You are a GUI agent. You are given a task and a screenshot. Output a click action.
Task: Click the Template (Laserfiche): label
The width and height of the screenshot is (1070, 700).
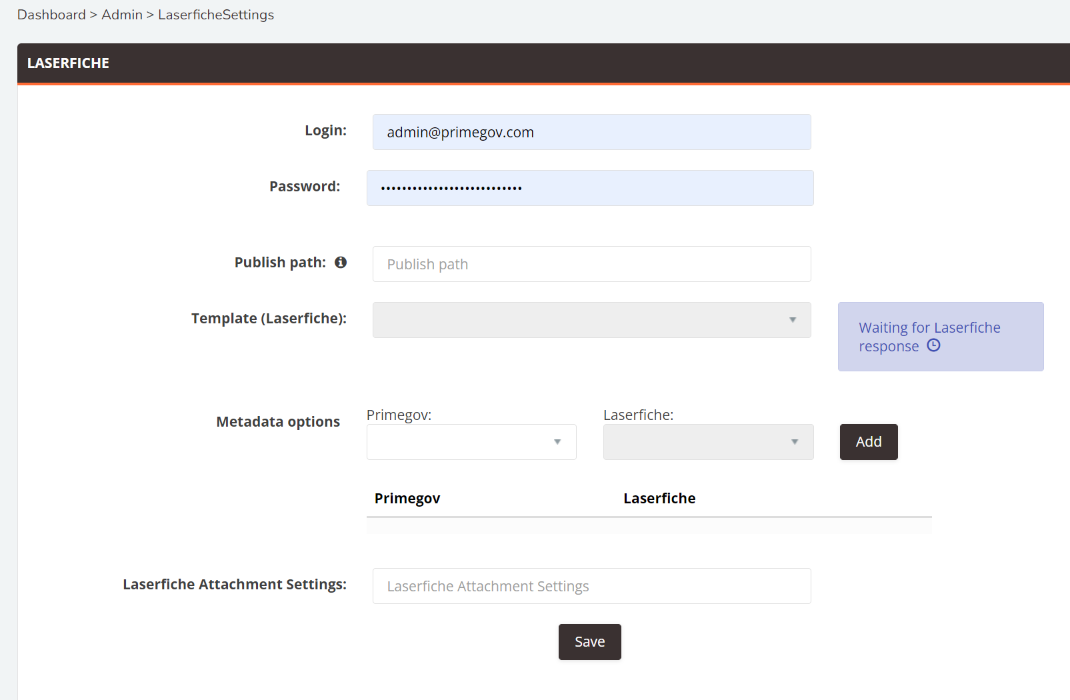click(269, 318)
